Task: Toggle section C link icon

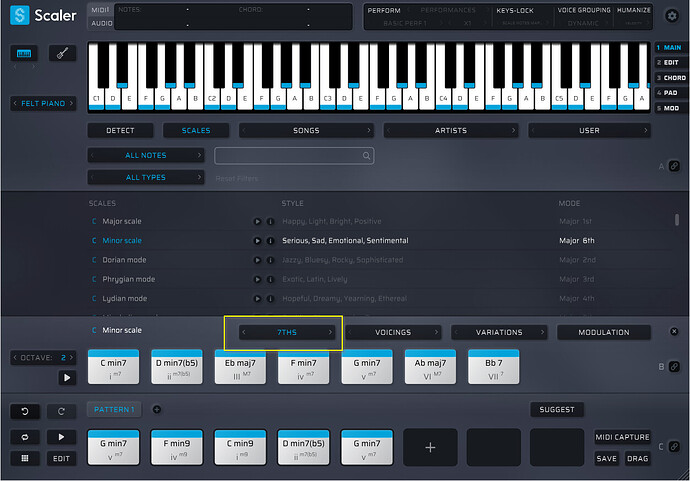Action: [674, 447]
